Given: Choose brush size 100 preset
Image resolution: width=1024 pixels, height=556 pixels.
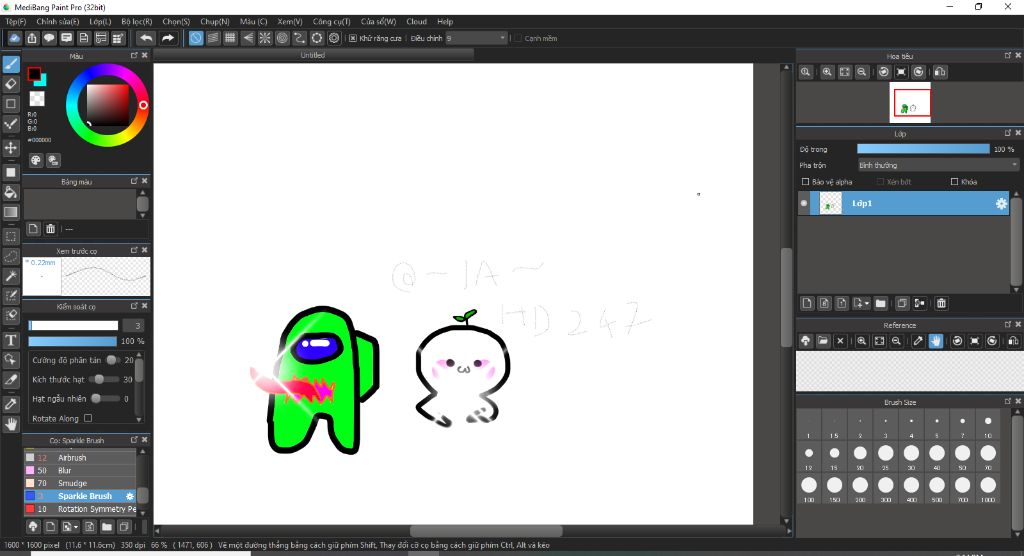Looking at the screenshot, I should pyautogui.click(x=809, y=489).
